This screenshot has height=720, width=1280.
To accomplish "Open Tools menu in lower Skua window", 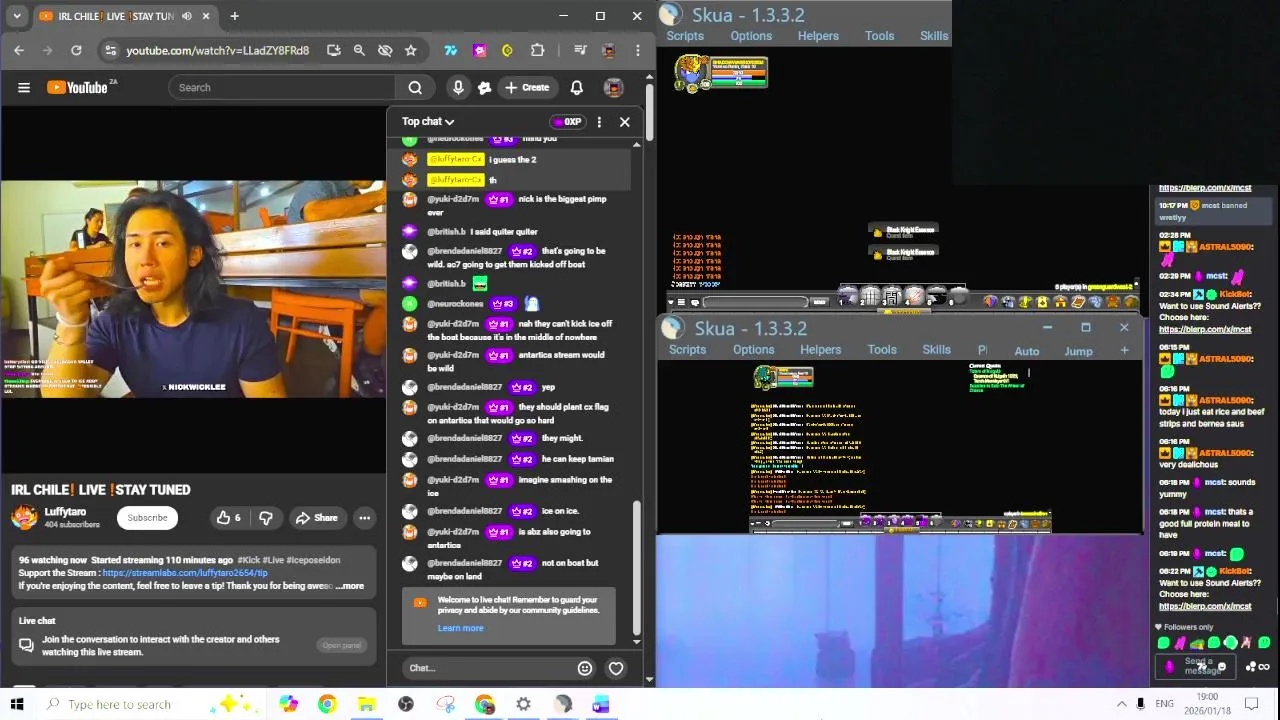I will pos(882,350).
